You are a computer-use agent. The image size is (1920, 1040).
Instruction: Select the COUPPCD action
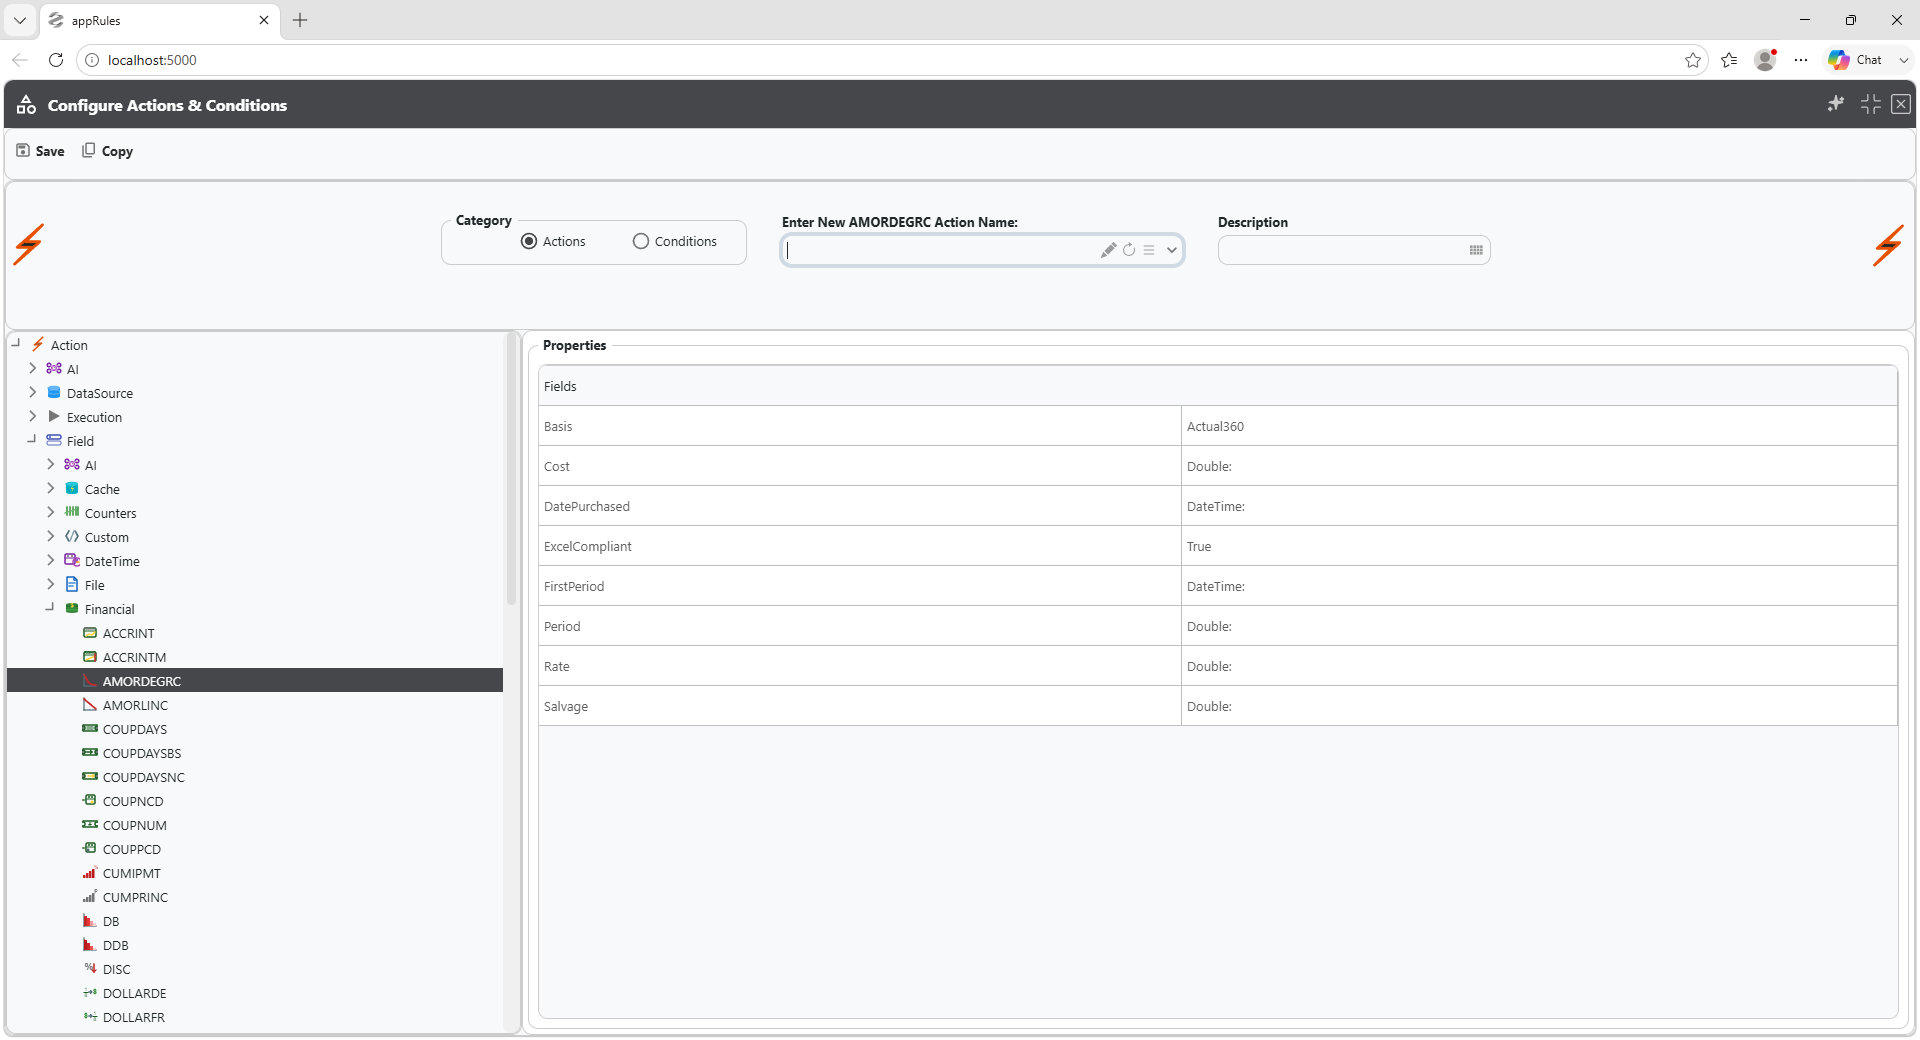click(x=131, y=849)
